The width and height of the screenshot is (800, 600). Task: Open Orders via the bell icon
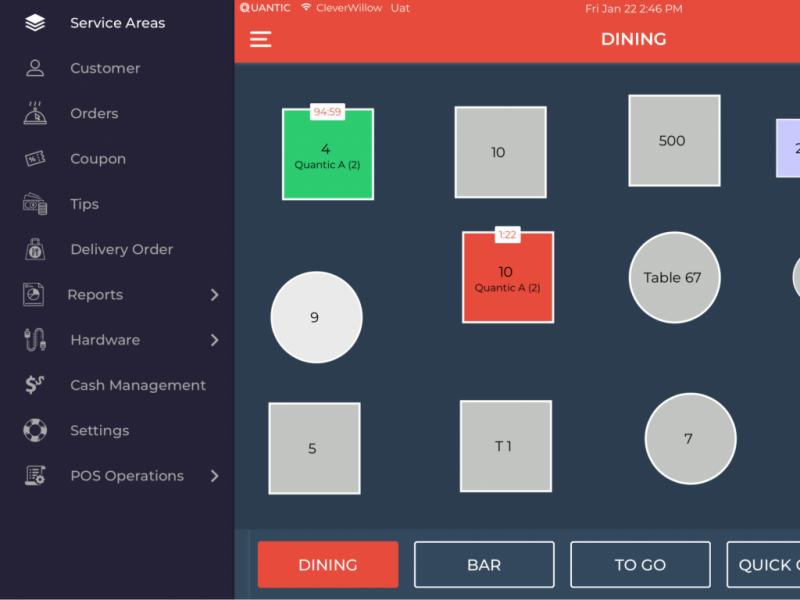coord(34,113)
